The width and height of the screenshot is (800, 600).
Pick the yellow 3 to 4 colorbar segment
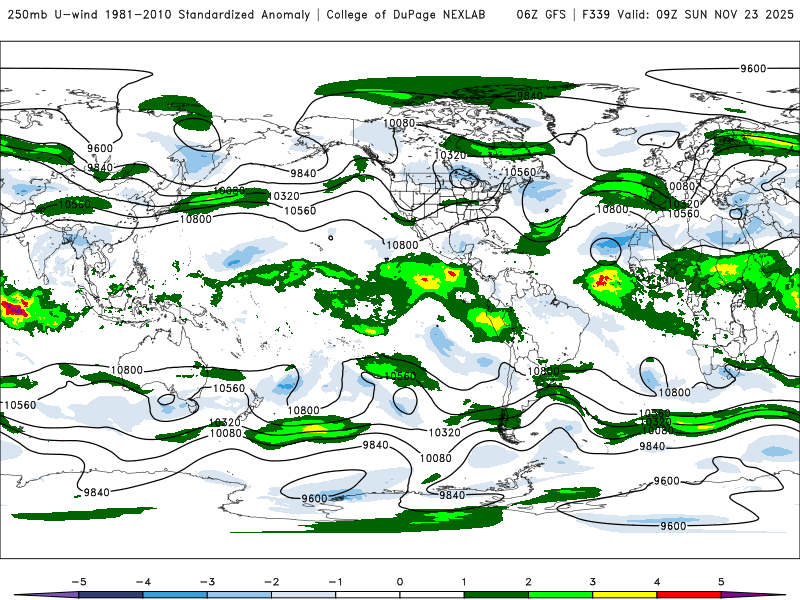tap(625, 595)
